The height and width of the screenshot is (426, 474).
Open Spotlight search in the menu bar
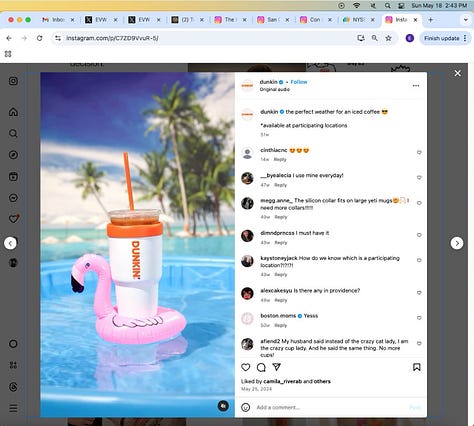coord(387,6)
